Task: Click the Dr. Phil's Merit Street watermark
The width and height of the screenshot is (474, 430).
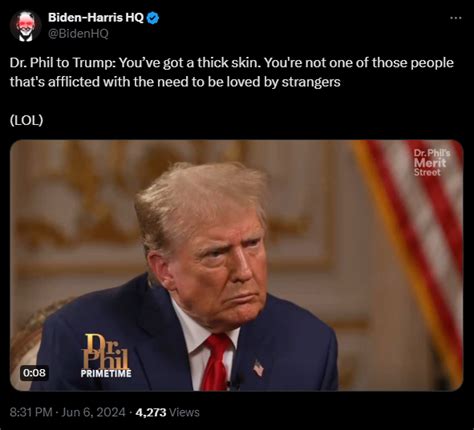Action: tap(432, 163)
